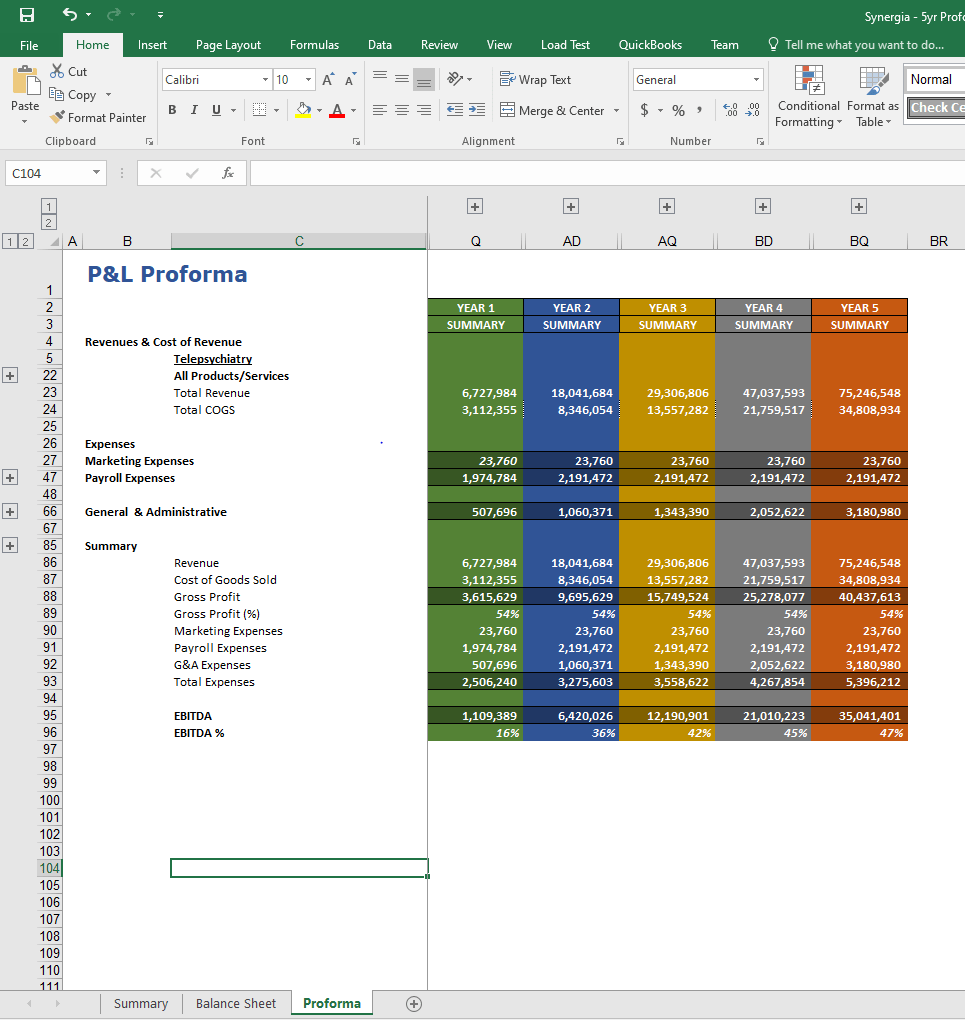Apply red font color
Image resolution: width=965 pixels, height=1020 pixels.
pos(337,111)
